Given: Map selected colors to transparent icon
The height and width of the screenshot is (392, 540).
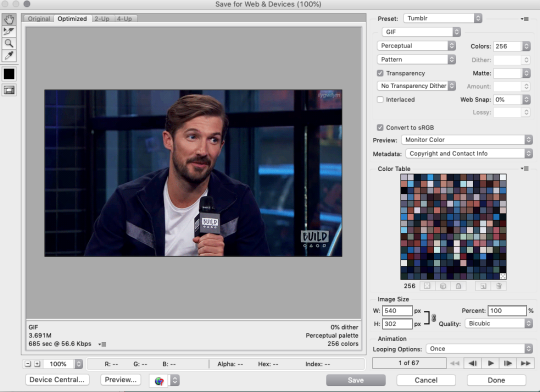Looking at the screenshot, I should pyautogui.click(x=427, y=286).
